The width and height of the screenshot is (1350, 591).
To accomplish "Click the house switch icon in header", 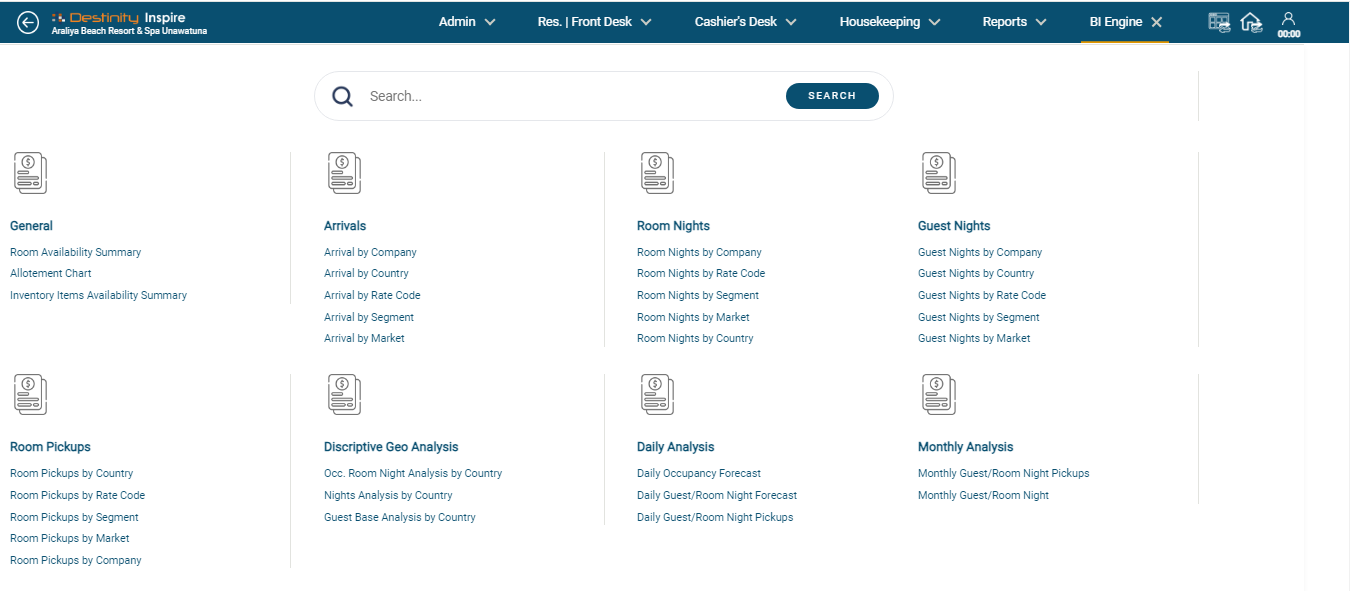I will pyautogui.click(x=1251, y=22).
